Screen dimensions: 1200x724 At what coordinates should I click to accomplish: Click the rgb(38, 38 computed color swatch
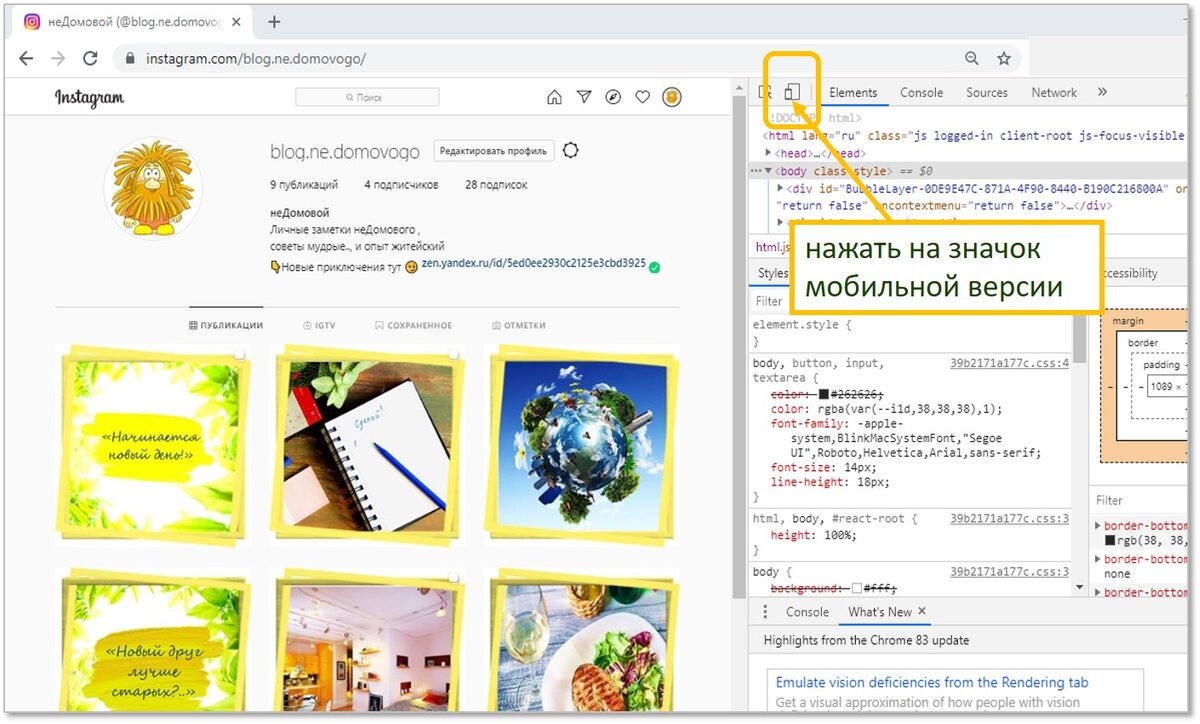click(x=1110, y=541)
